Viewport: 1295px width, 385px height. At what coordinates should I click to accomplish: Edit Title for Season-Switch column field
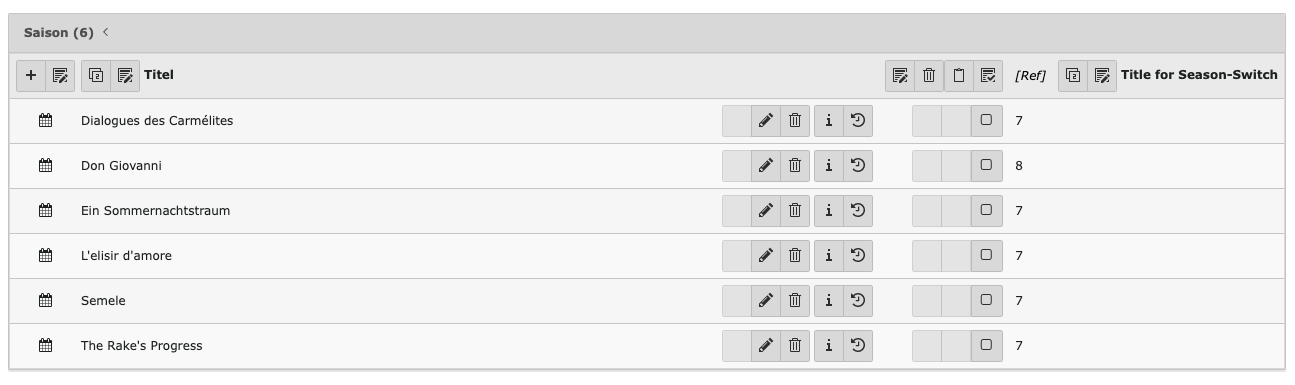click(x=1102, y=75)
